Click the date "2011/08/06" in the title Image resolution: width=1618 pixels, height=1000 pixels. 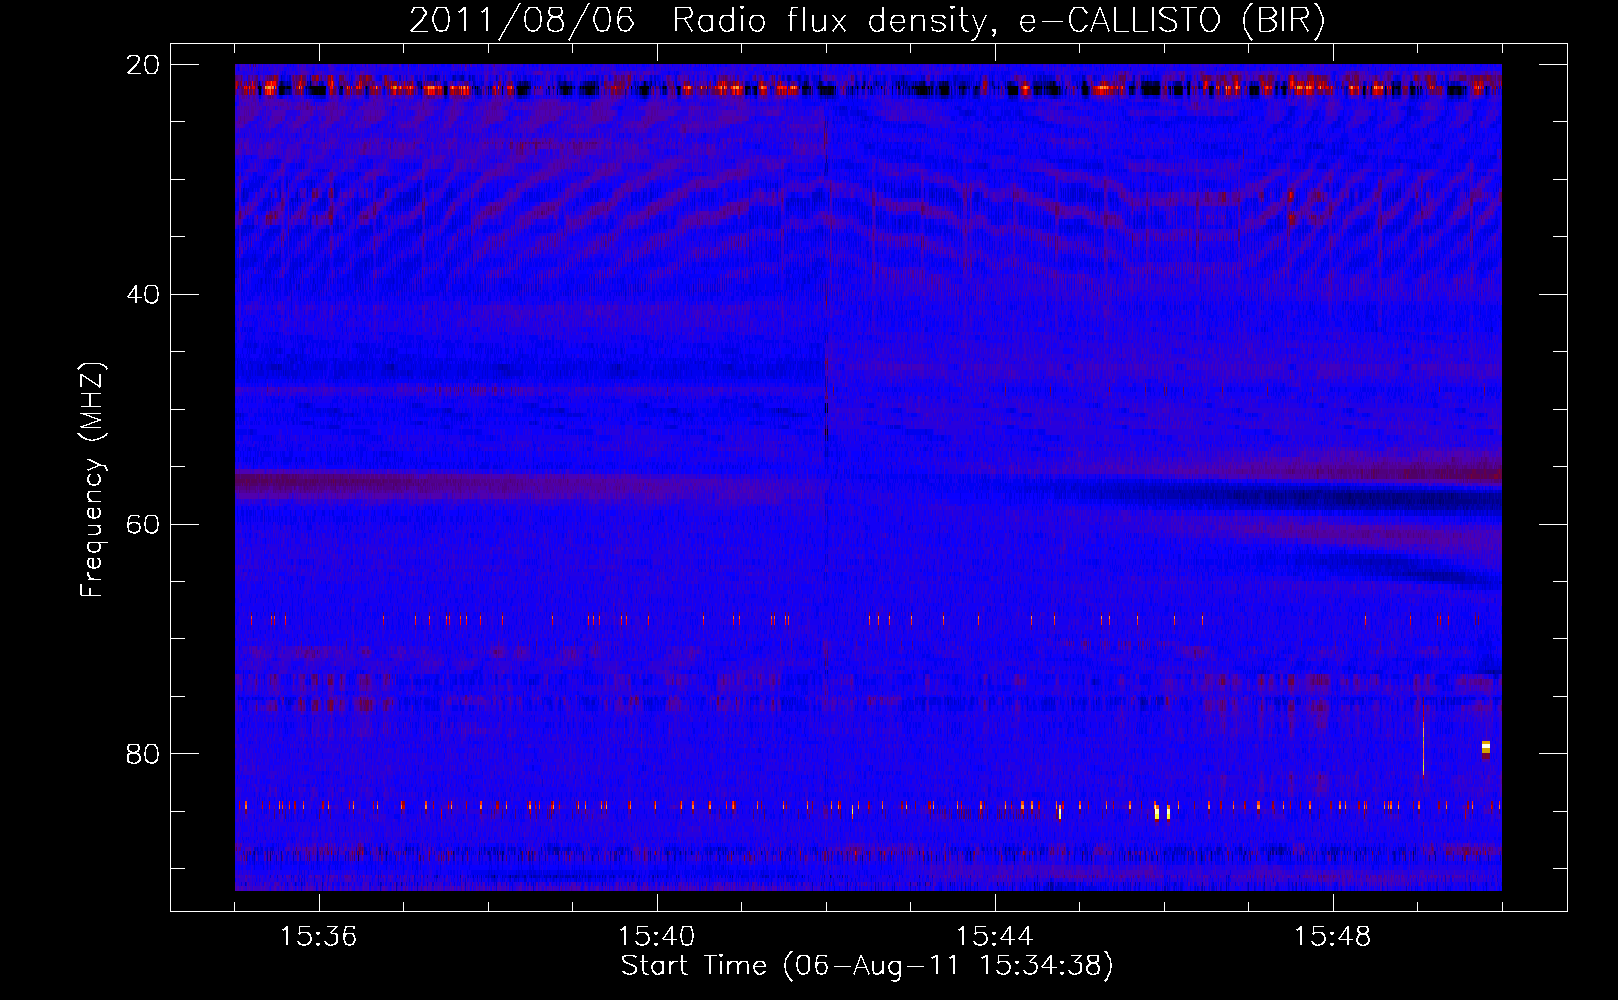[522, 20]
